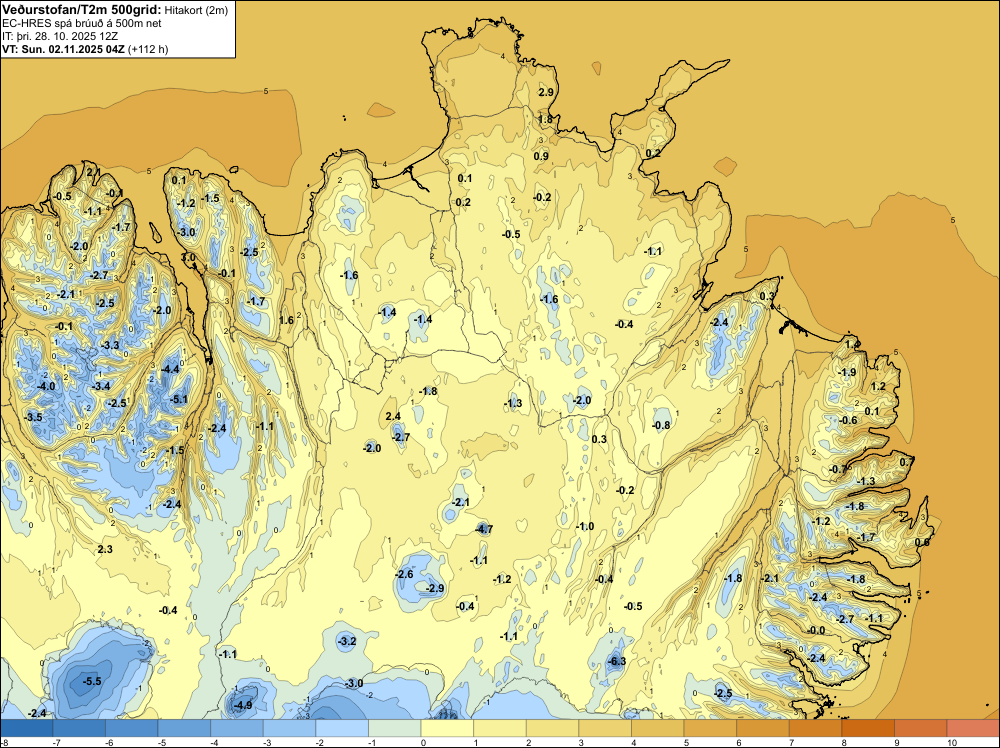Screen dimensions: 1000x748
Task: Select the '0.9' temperature label
Action: click(541, 156)
